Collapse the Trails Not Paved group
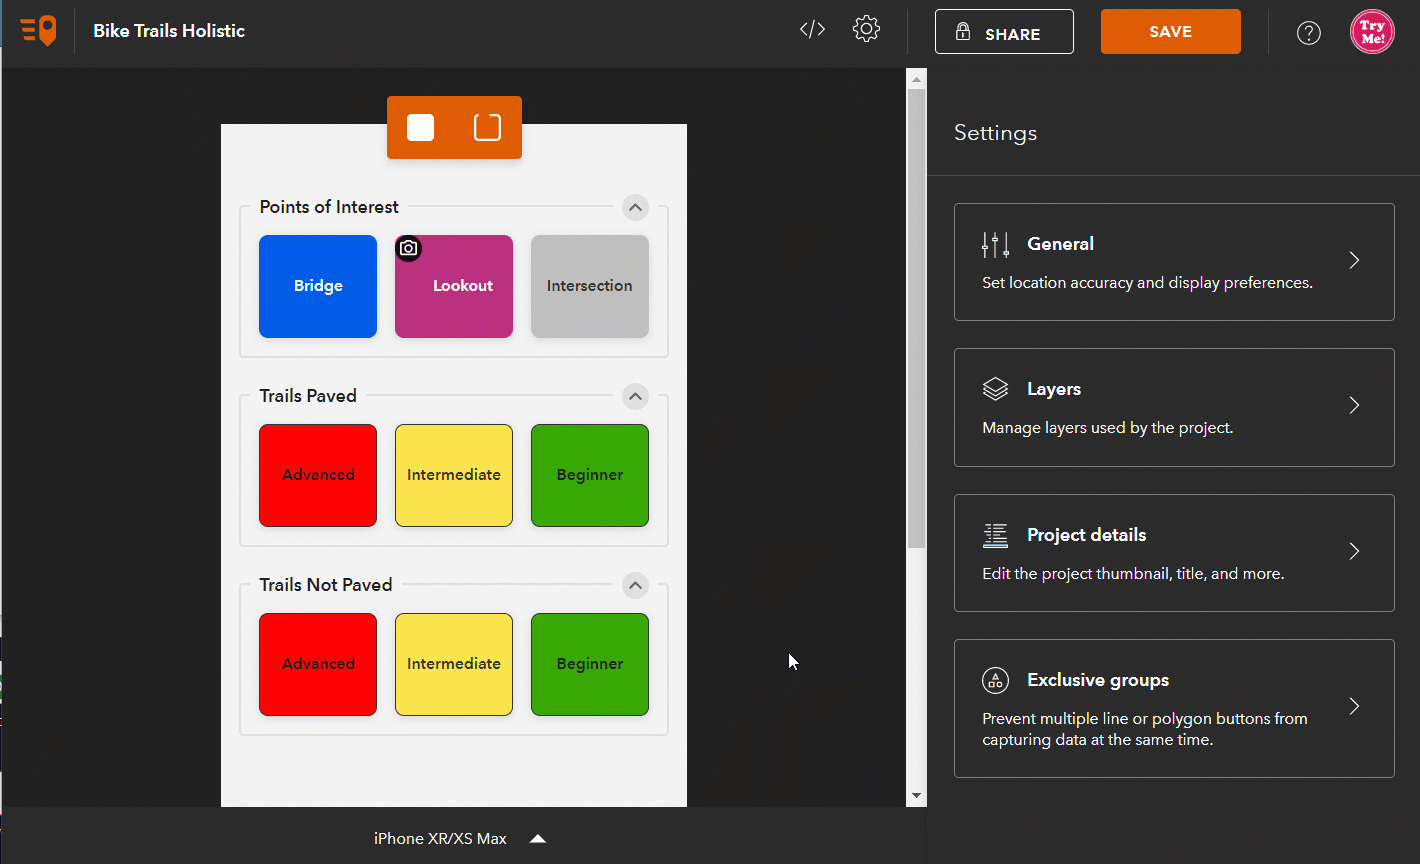This screenshot has width=1420, height=864. (x=635, y=585)
